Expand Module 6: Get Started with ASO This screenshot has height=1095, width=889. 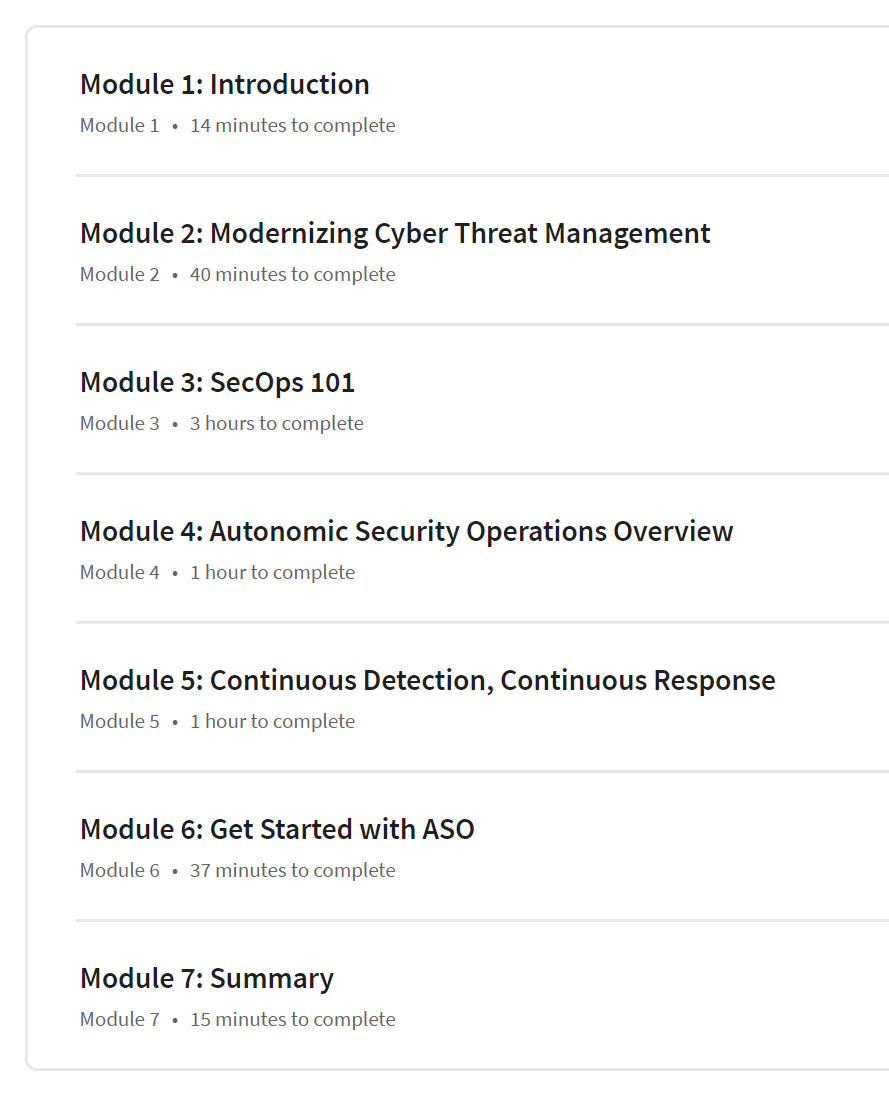tap(277, 830)
